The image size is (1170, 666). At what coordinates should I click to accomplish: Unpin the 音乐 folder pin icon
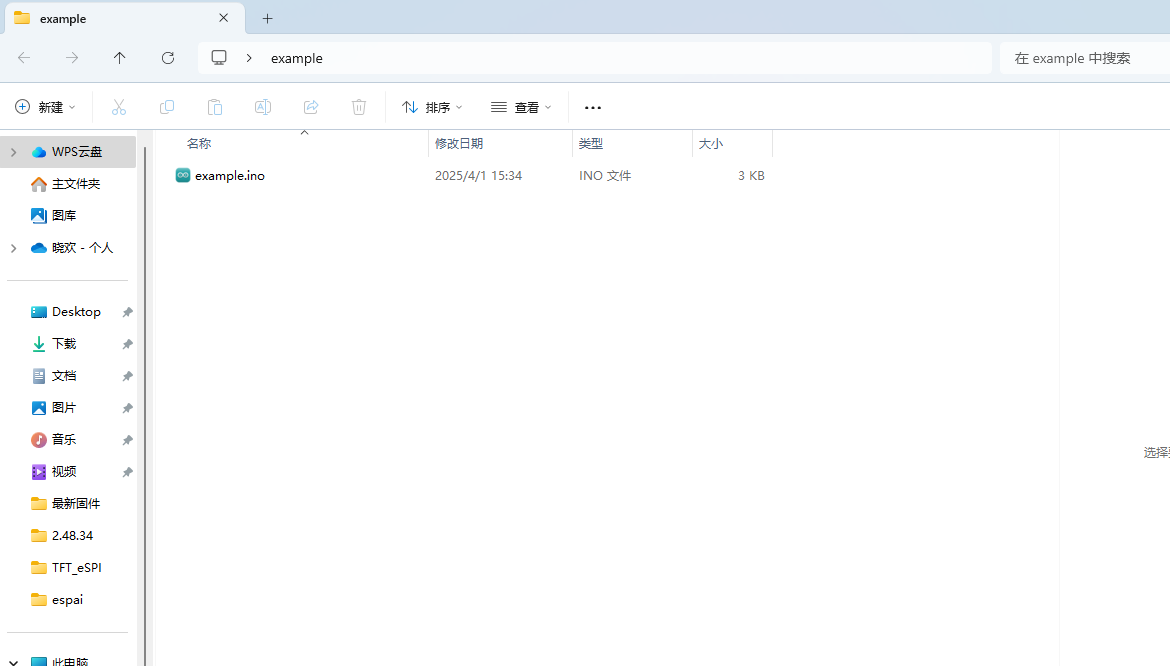127,440
